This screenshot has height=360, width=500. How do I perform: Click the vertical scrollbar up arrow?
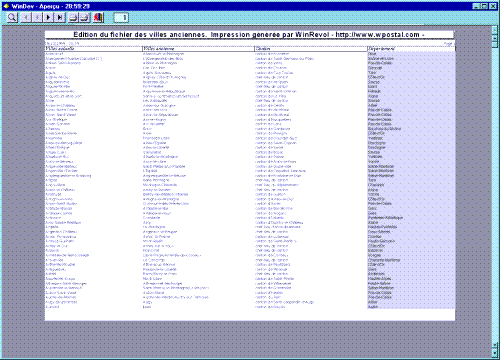[x=495, y=30]
